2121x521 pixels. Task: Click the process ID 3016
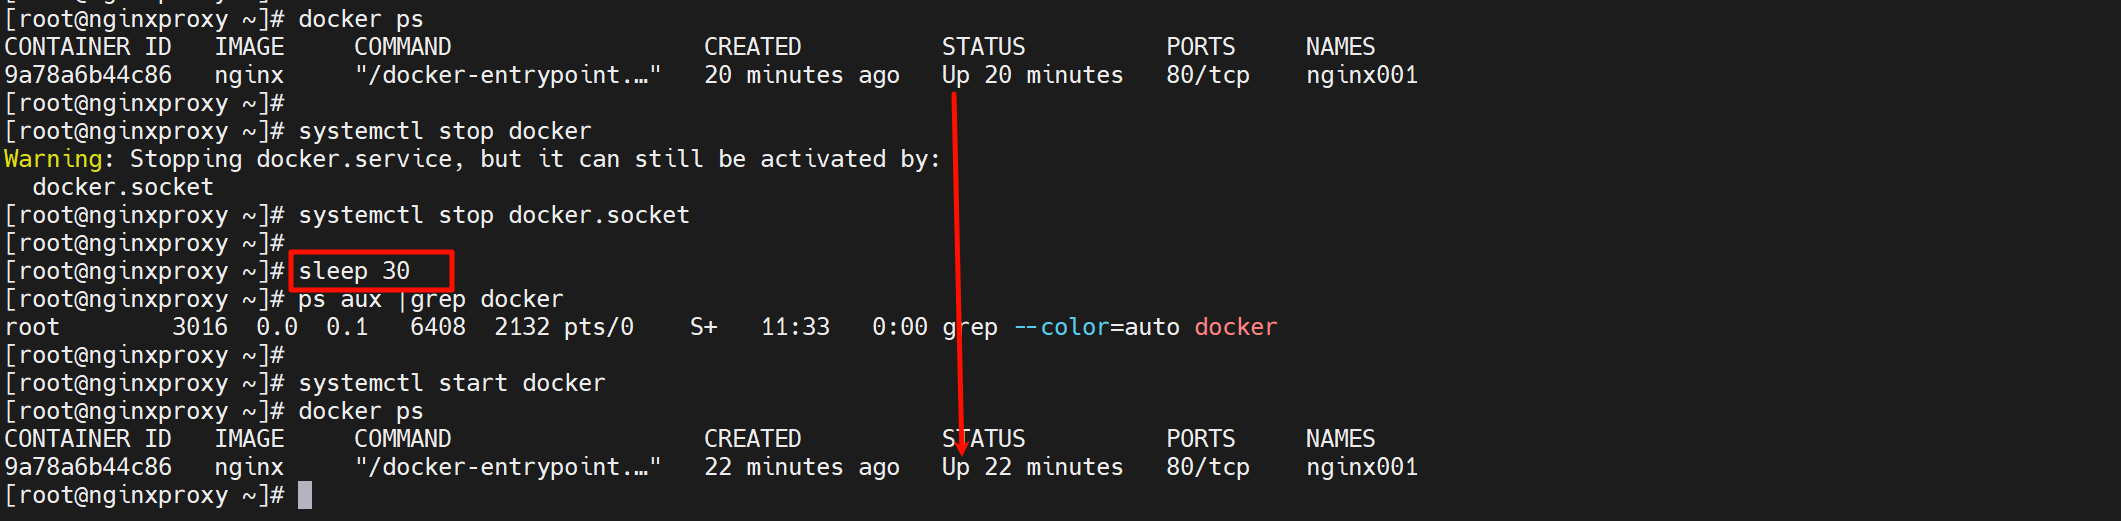(x=199, y=327)
